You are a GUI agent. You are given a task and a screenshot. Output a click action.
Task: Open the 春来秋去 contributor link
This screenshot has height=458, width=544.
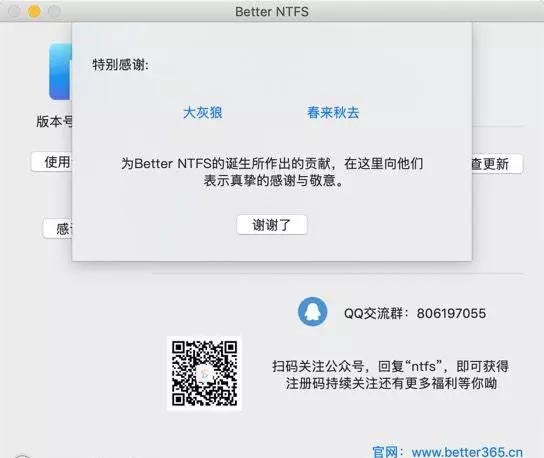tap(333, 112)
